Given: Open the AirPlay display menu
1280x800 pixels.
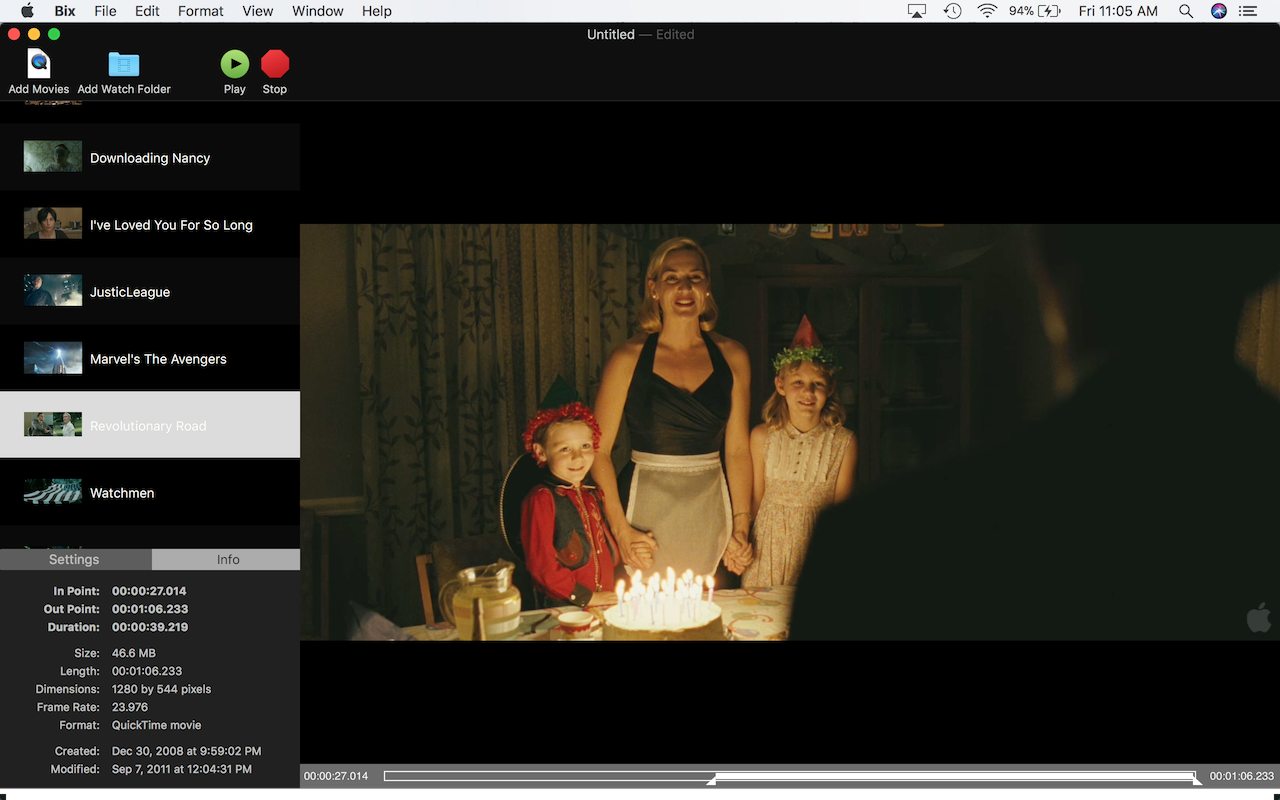Looking at the screenshot, I should [917, 11].
